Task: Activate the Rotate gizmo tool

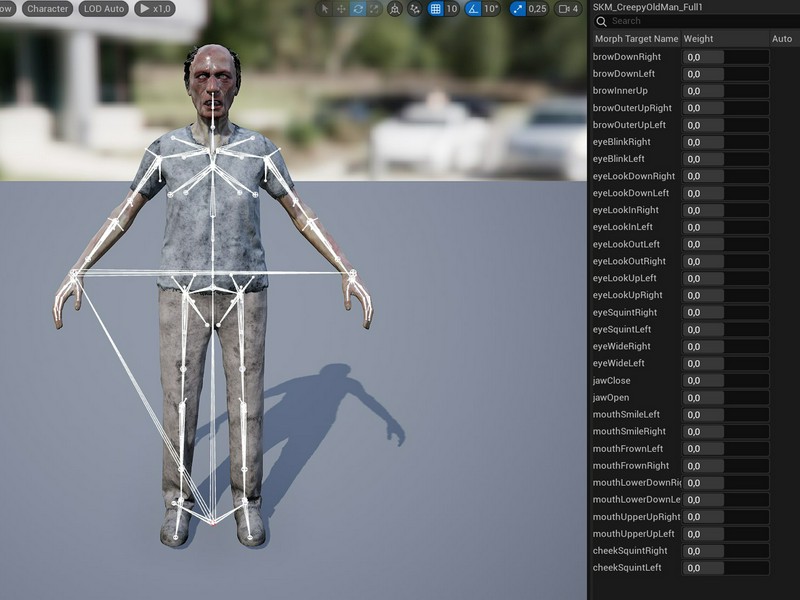Action: point(358,9)
